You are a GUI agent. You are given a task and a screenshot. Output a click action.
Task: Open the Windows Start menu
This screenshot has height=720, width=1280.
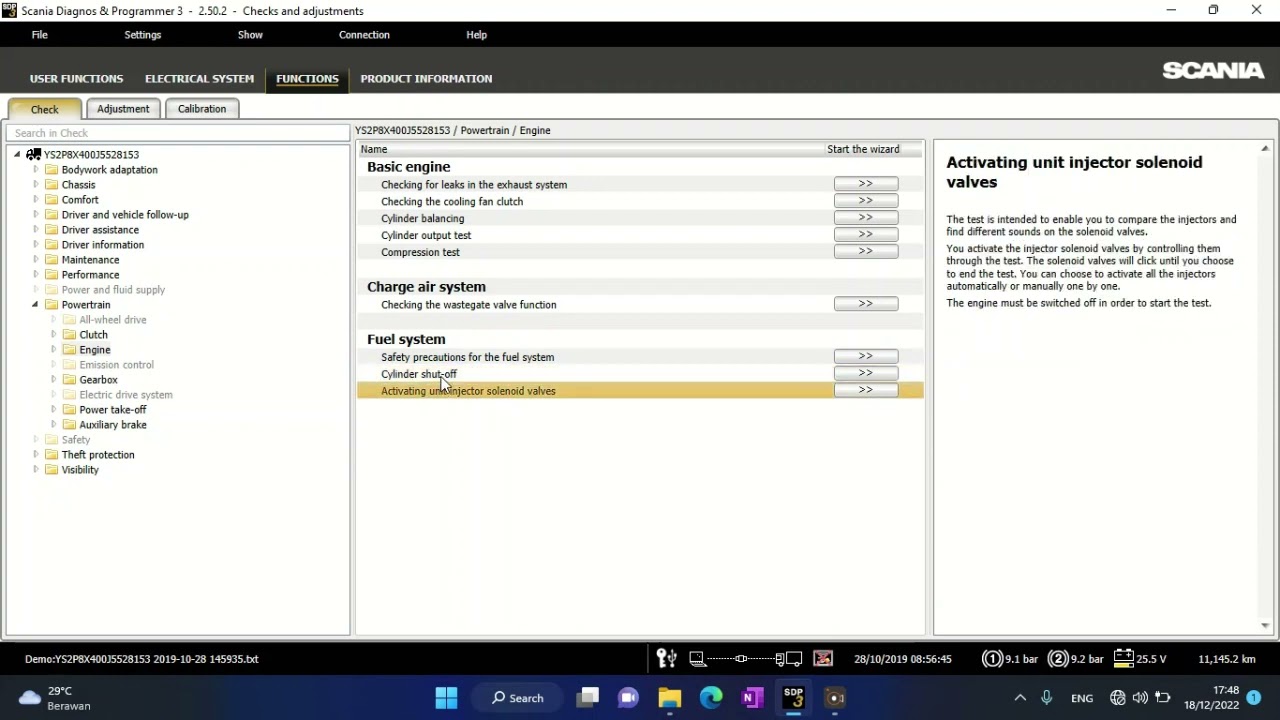point(446,698)
